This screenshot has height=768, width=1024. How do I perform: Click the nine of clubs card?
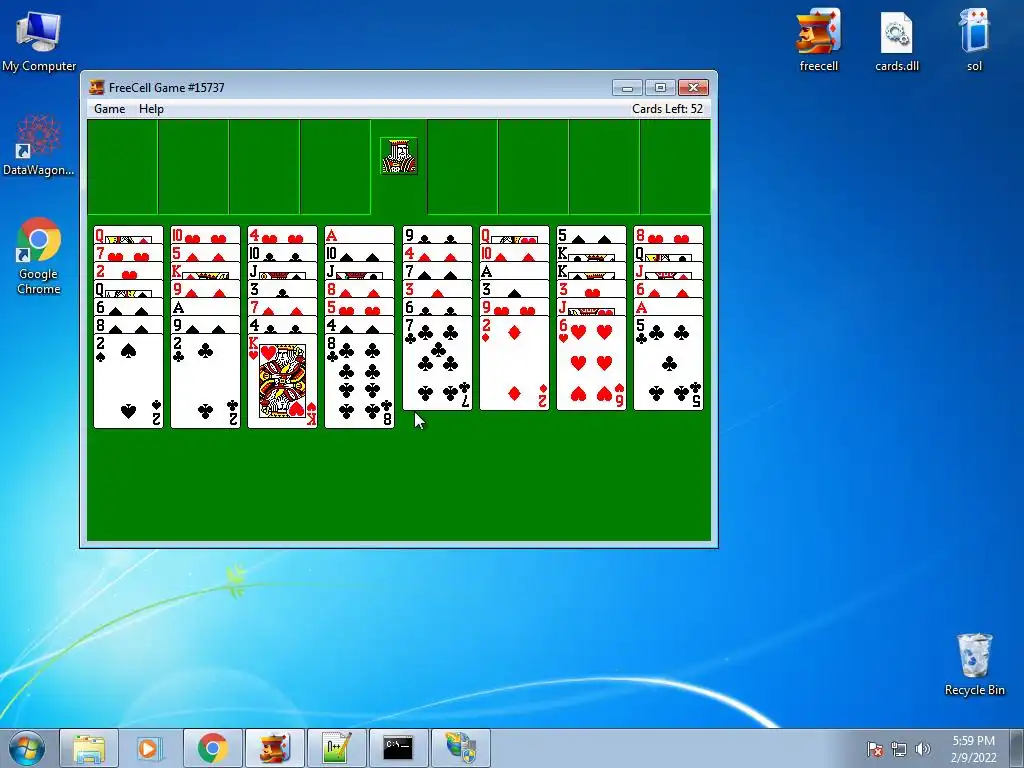[437, 235]
